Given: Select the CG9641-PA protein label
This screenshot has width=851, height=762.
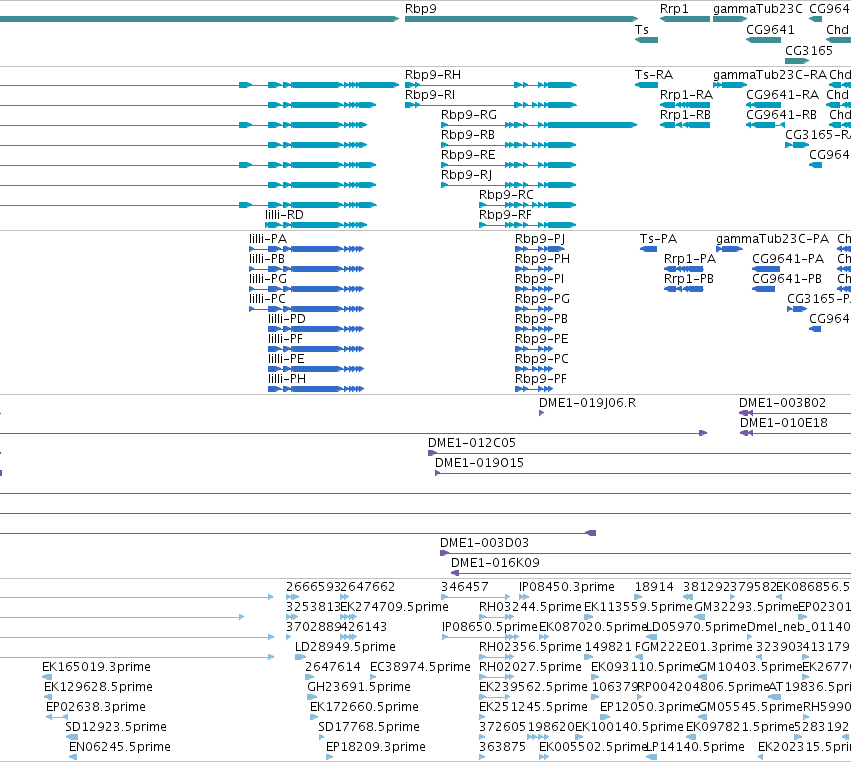Looking at the screenshot, I should coord(788,259).
